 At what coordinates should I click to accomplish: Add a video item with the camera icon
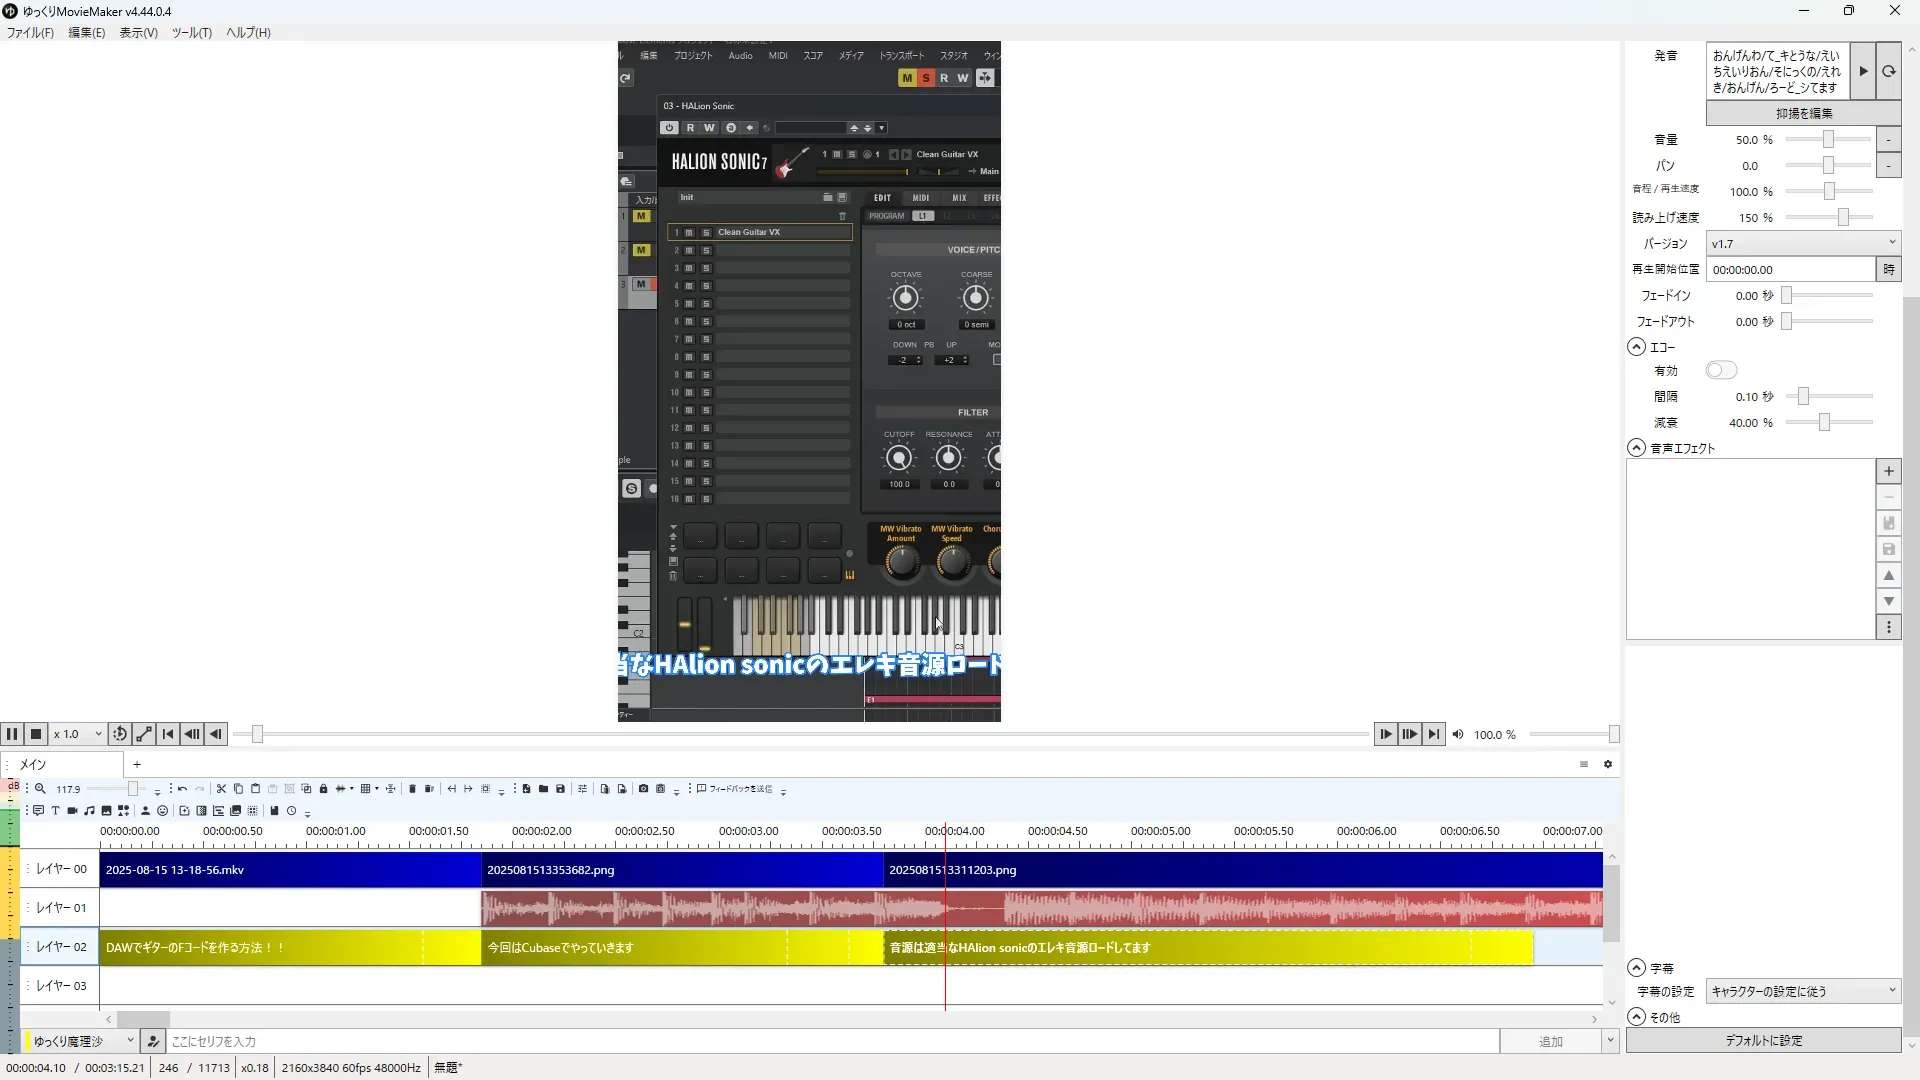pyautogui.click(x=72, y=811)
